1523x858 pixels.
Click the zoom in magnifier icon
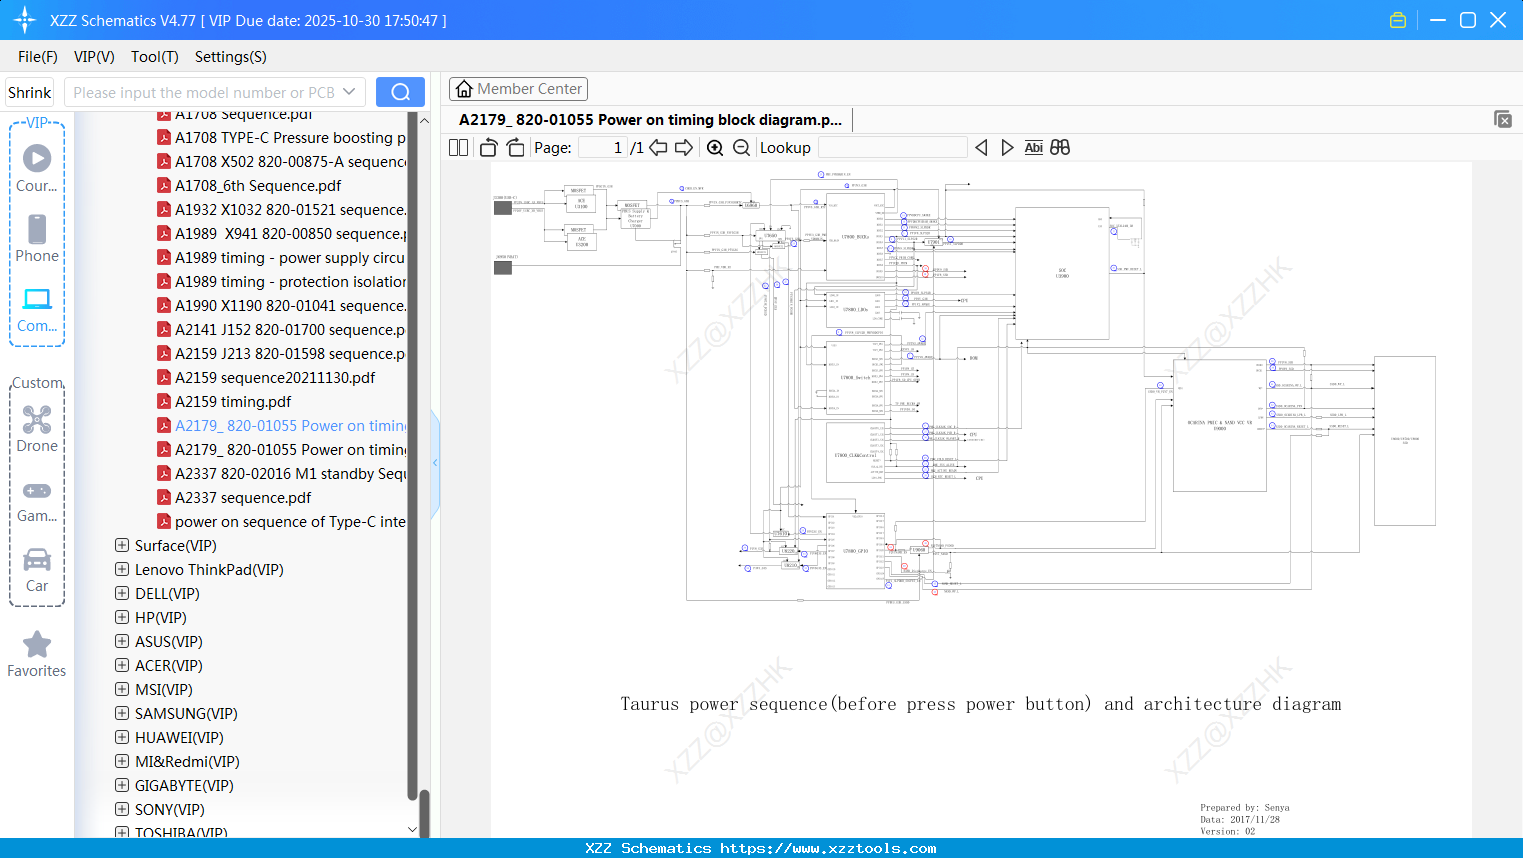[x=715, y=148]
